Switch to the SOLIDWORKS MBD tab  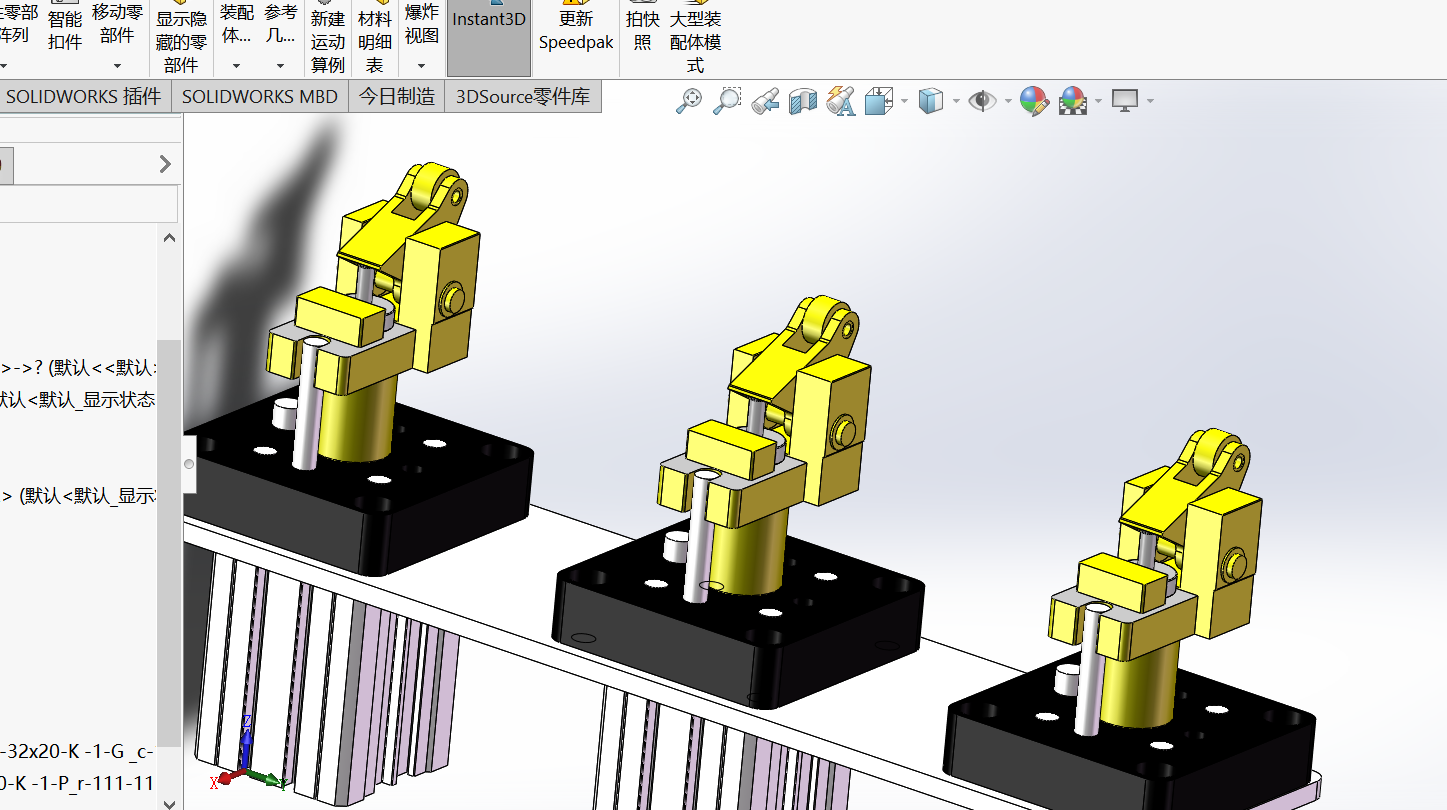[260, 97]
